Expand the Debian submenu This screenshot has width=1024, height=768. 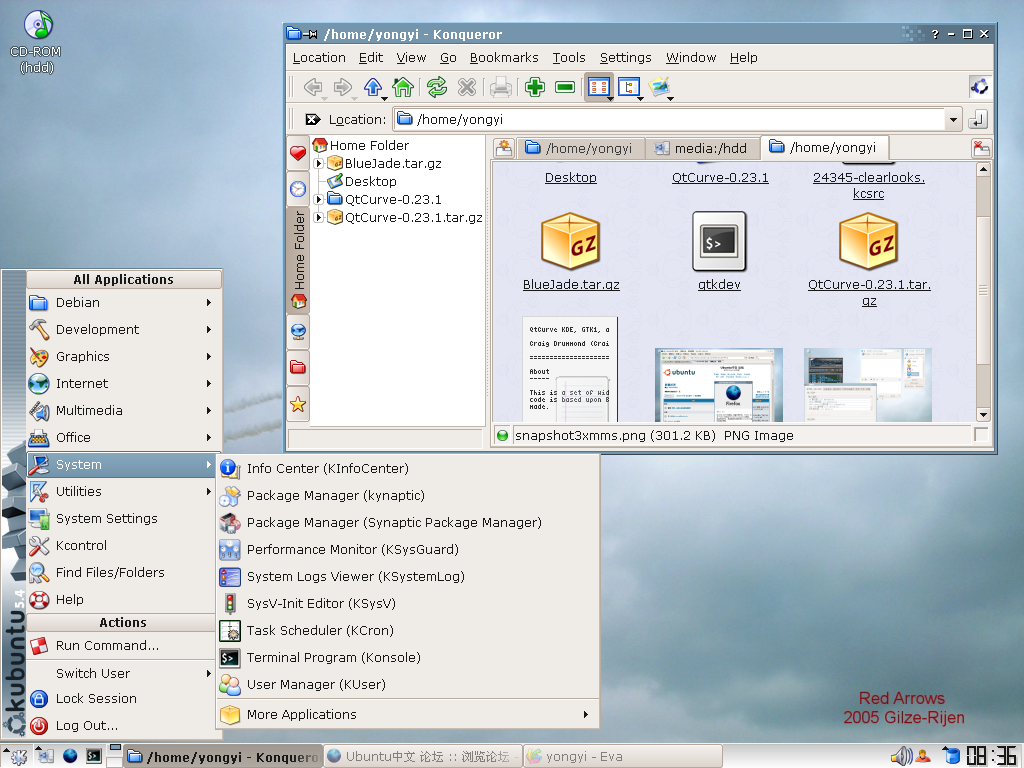124,302
